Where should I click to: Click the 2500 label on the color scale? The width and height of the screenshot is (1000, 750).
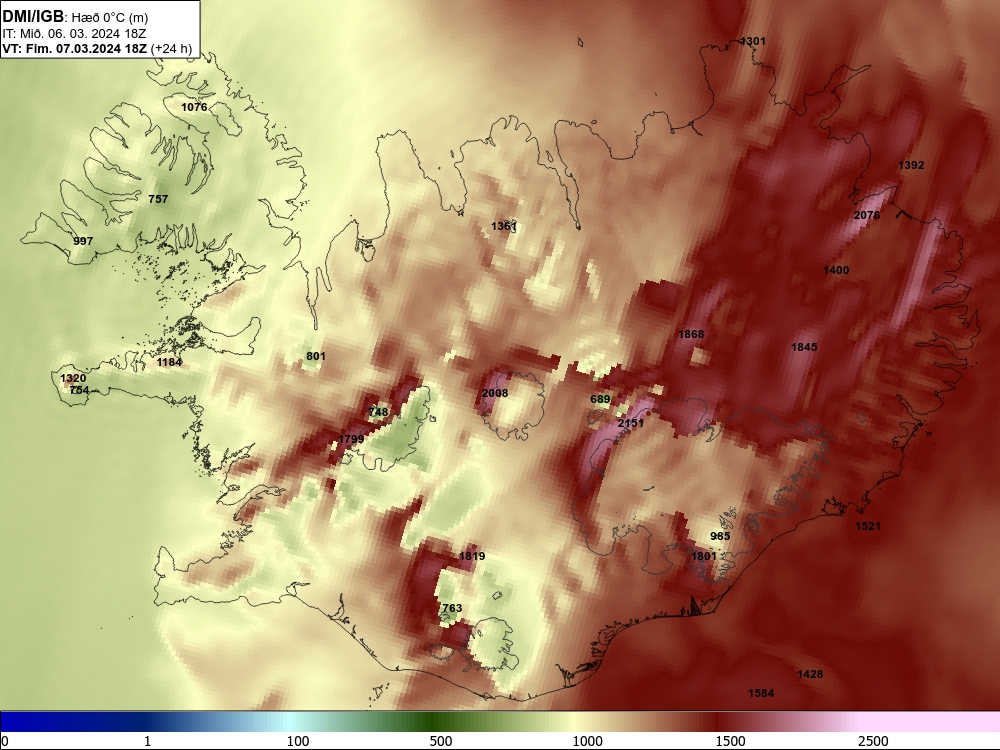pos(873,741)
